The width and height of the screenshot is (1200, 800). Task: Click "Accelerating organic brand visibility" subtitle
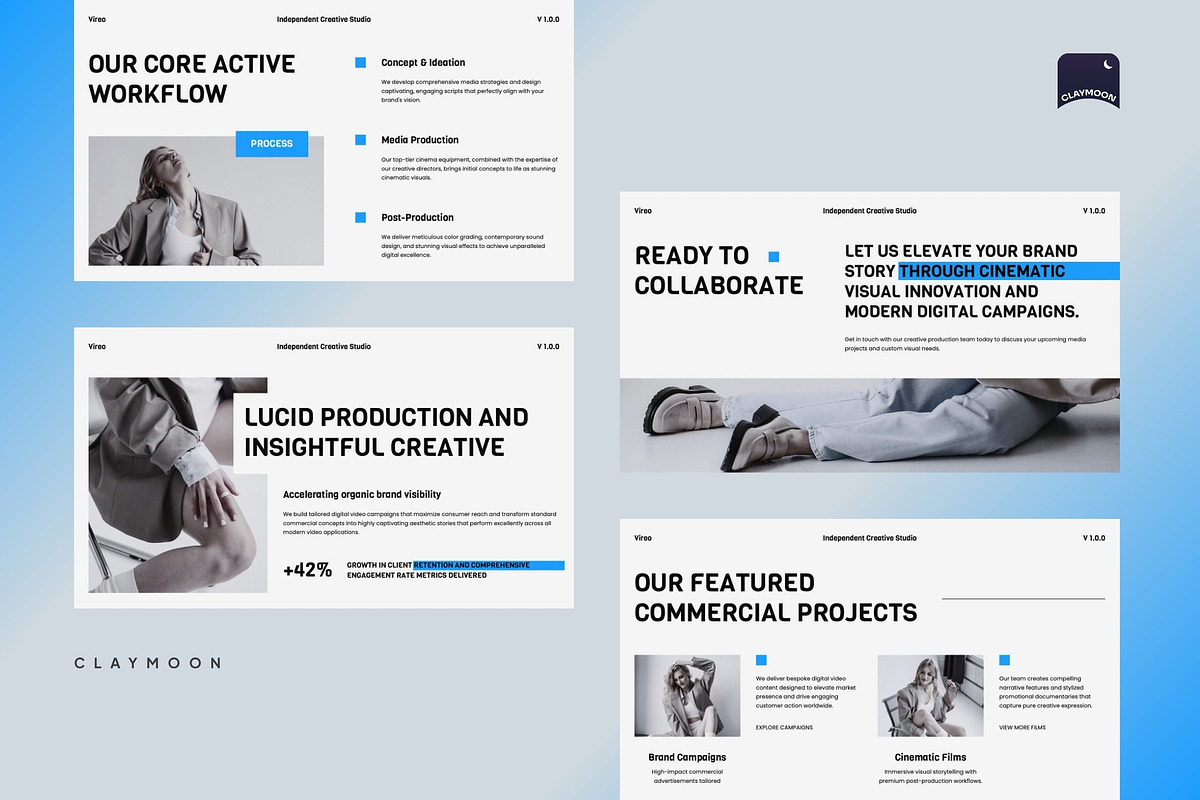(362, 494)
